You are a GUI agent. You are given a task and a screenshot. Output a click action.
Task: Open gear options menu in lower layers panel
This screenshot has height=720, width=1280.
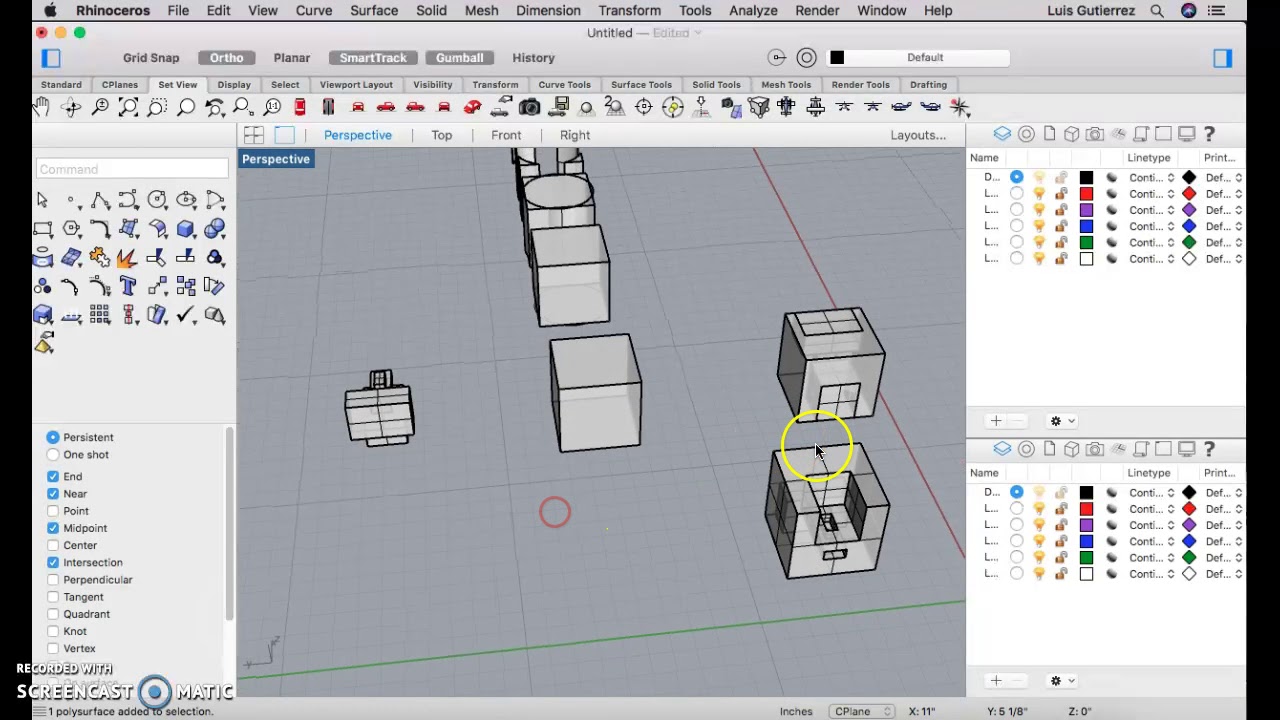click(1060, 681)
